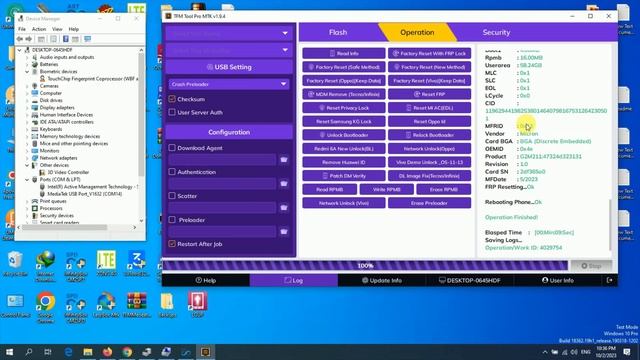Click Erase Preloader button

click(429, 203)
